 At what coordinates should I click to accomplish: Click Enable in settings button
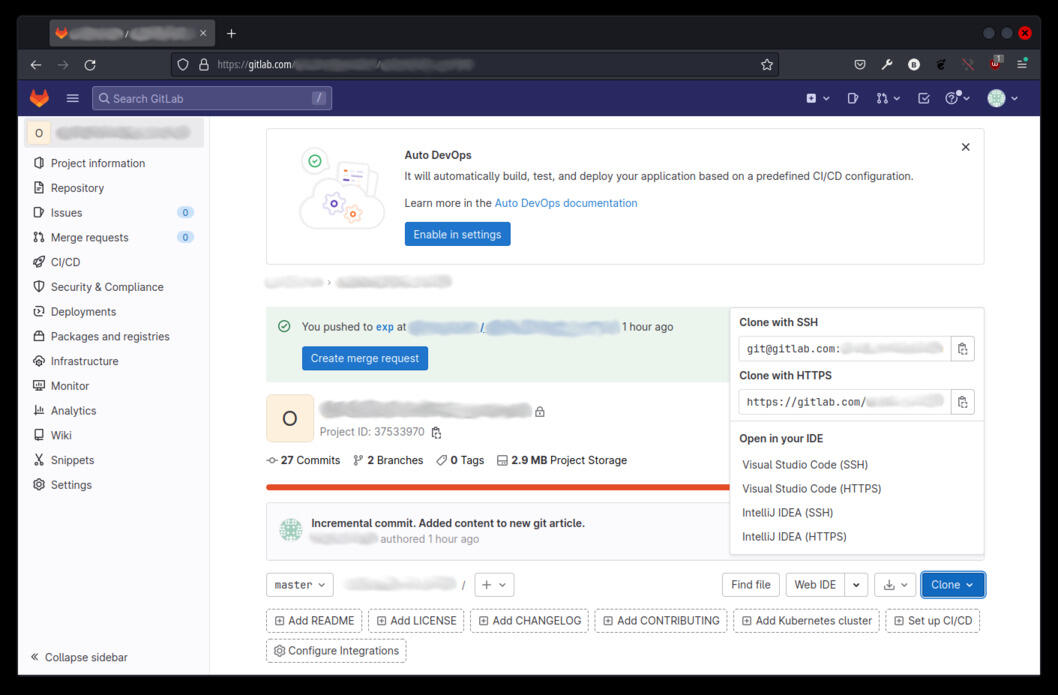click(x=457, y=234)
